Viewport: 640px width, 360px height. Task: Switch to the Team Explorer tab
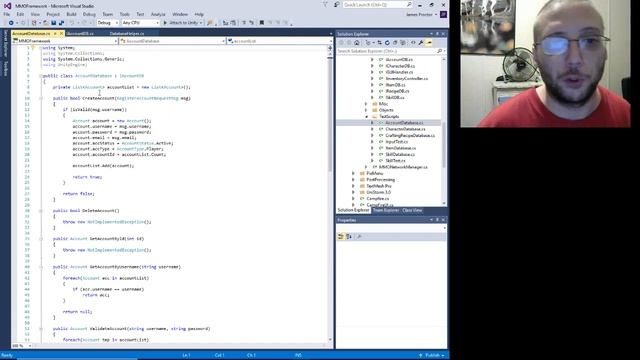pos(386,210)
